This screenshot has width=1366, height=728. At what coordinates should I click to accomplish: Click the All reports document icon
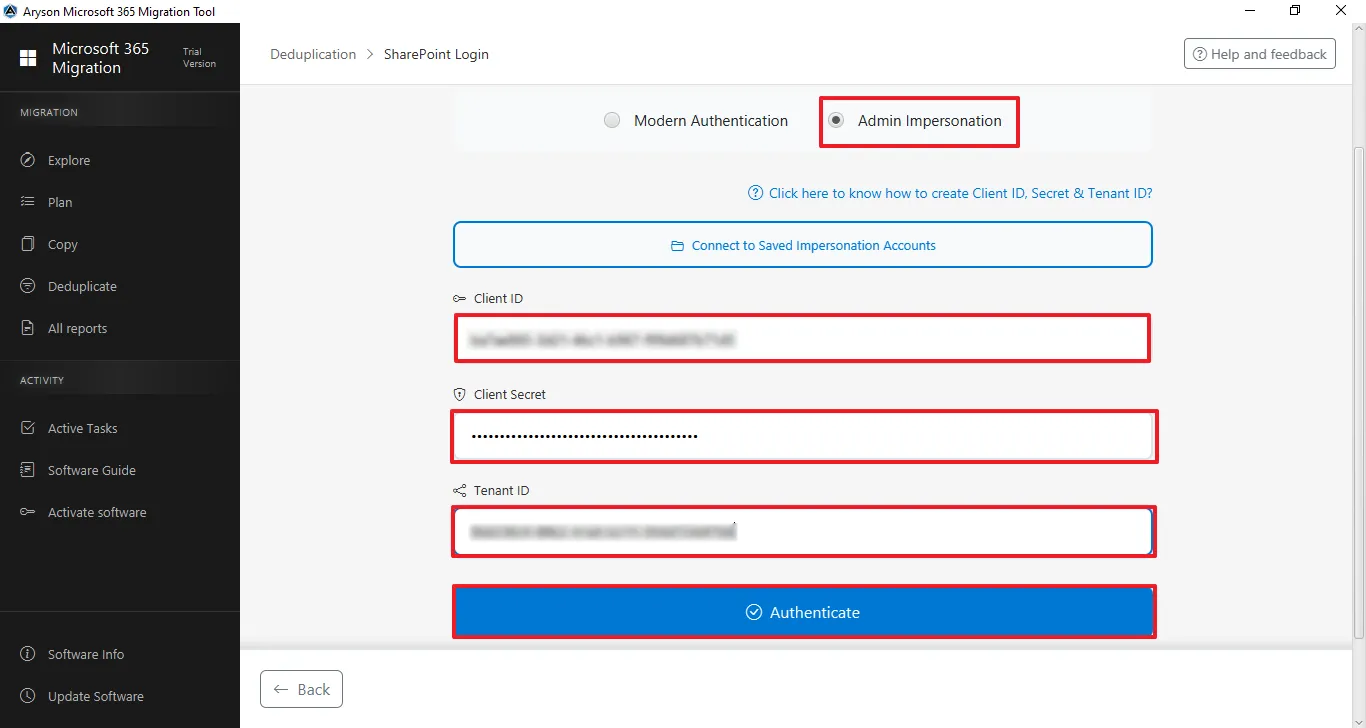pos(28,328)
